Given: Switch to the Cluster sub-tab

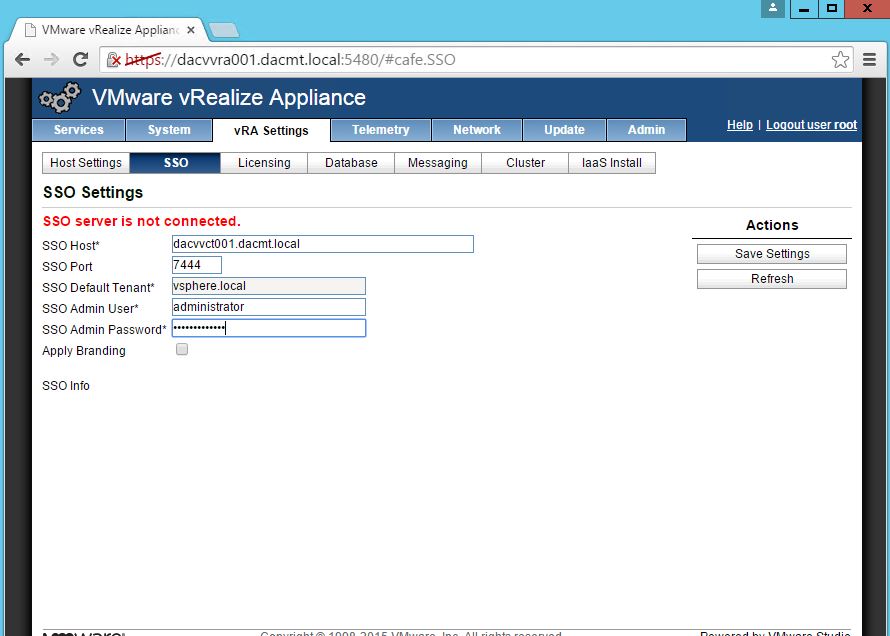Looking at the screenshot, I should point(525,163).
